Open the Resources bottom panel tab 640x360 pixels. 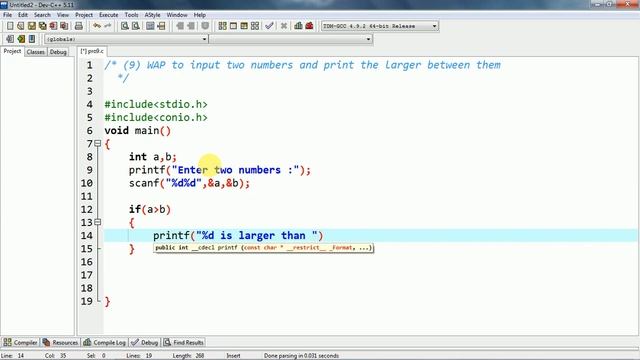tap(60, 342)
